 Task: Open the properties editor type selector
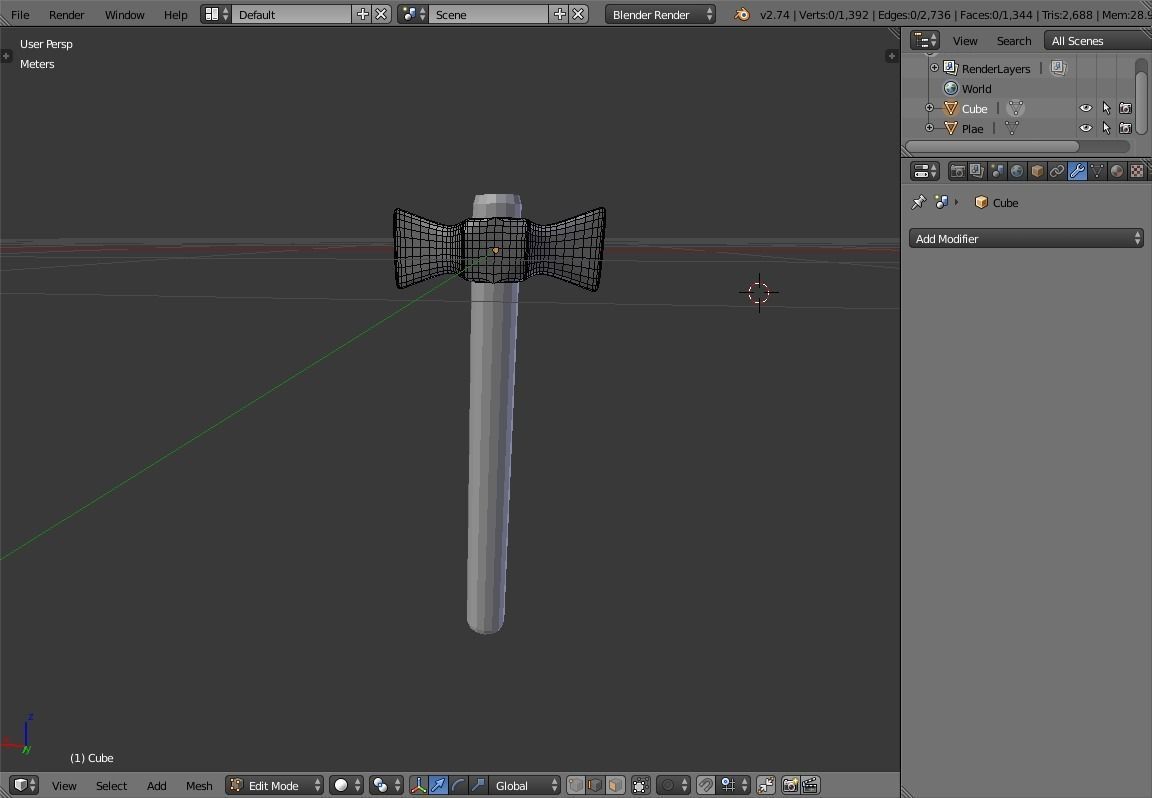[x=924, y=171]
